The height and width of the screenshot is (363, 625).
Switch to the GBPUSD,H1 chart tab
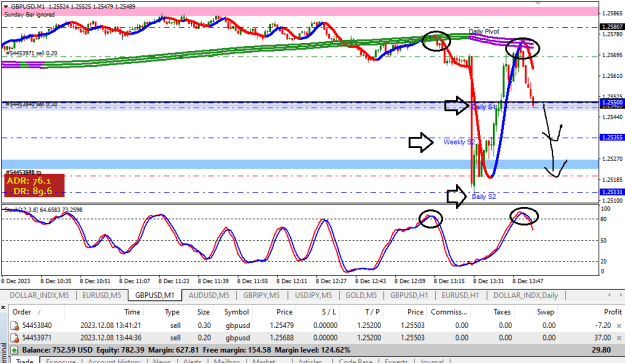click(x=409, y=295)
